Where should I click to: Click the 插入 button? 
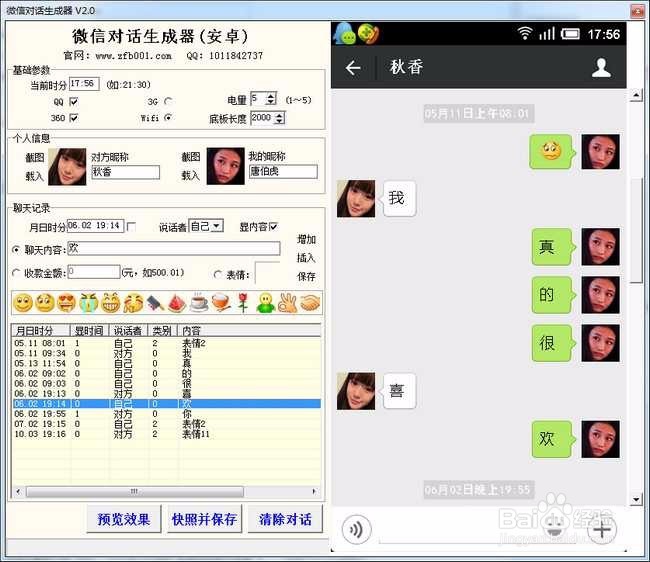(306, 258)
